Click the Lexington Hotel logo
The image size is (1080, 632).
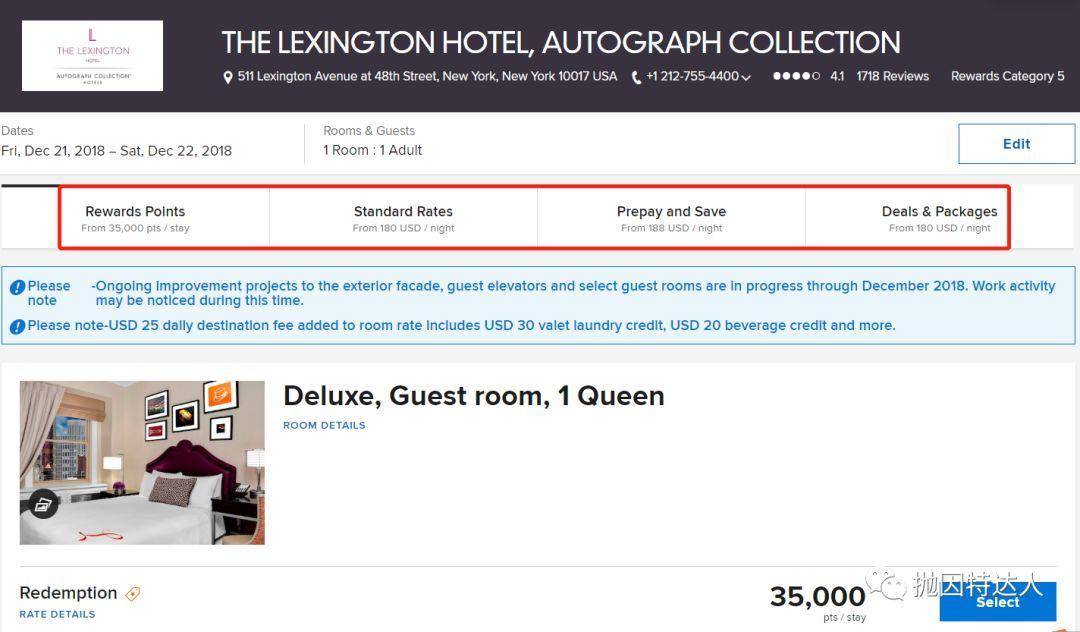click(92, 56)
